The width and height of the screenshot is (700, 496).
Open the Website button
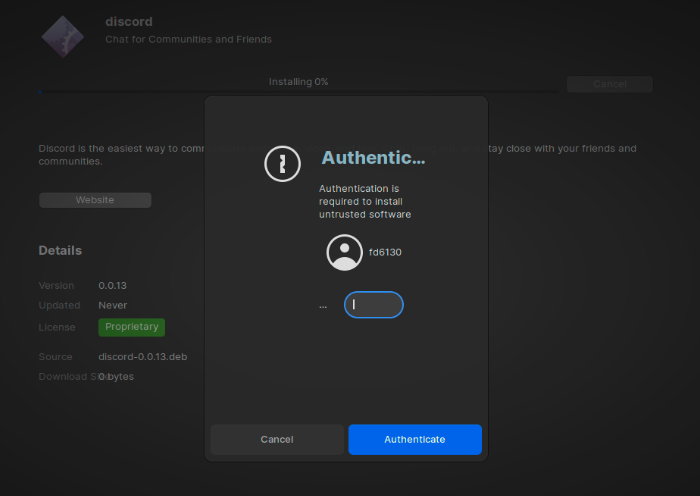(x=95, y=200)
